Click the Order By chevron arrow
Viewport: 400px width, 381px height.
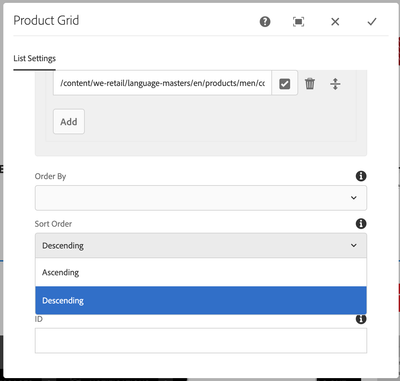tap(354, 198)
